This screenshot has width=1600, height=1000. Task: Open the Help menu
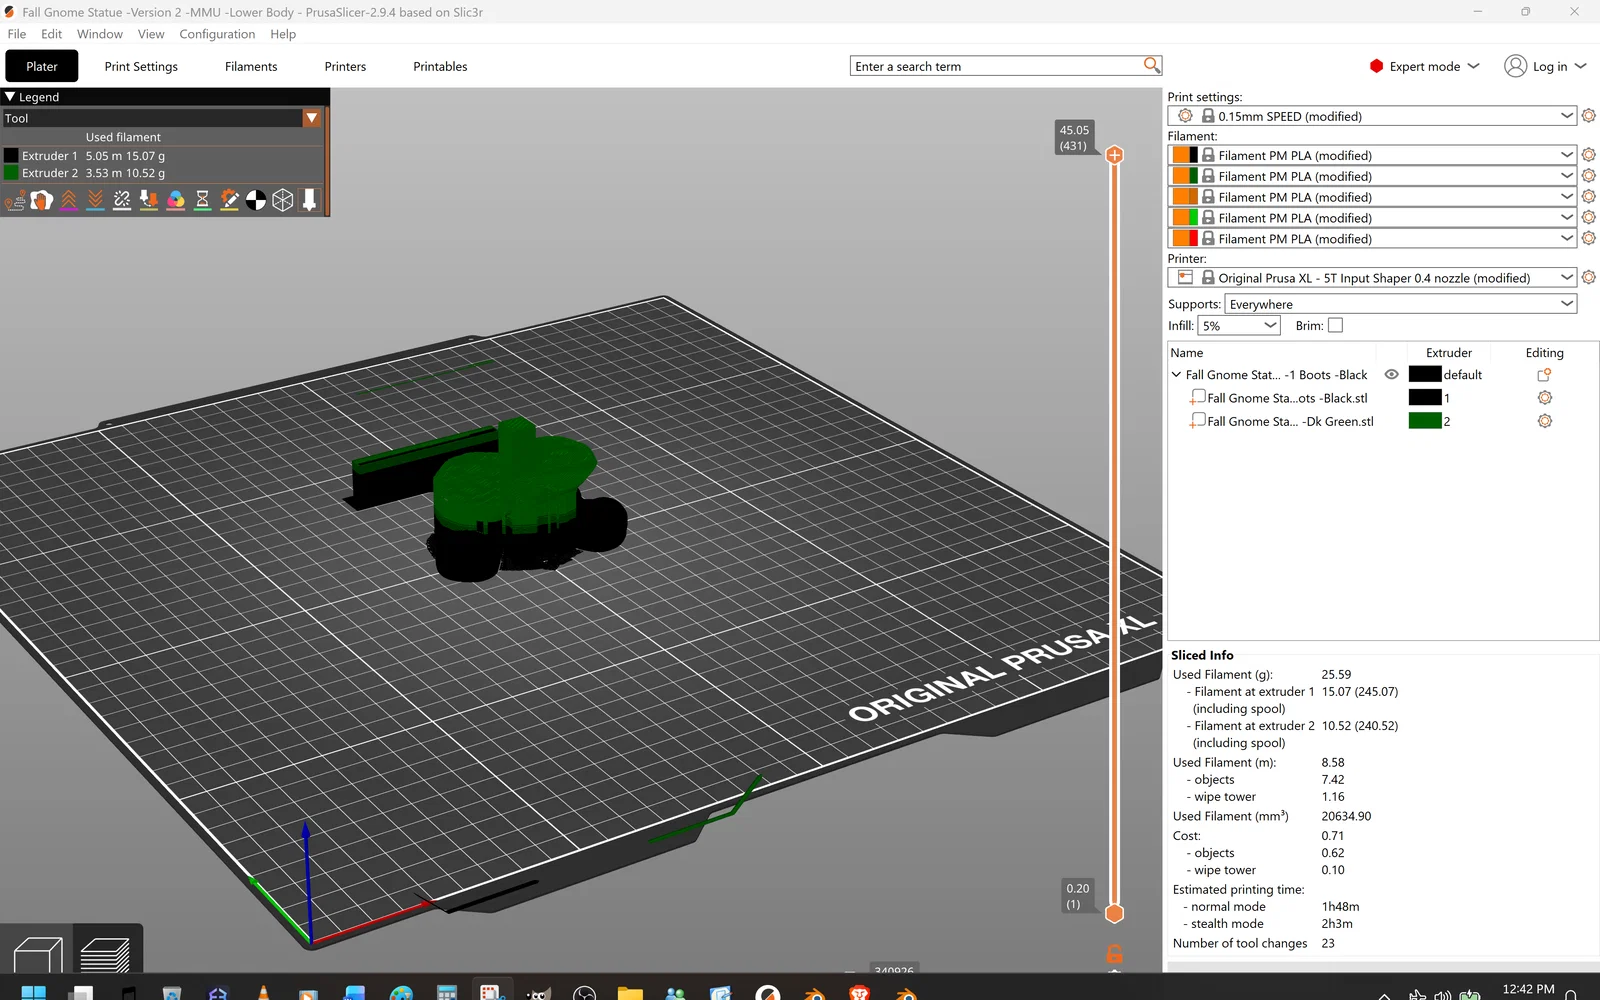click(283, 34)
